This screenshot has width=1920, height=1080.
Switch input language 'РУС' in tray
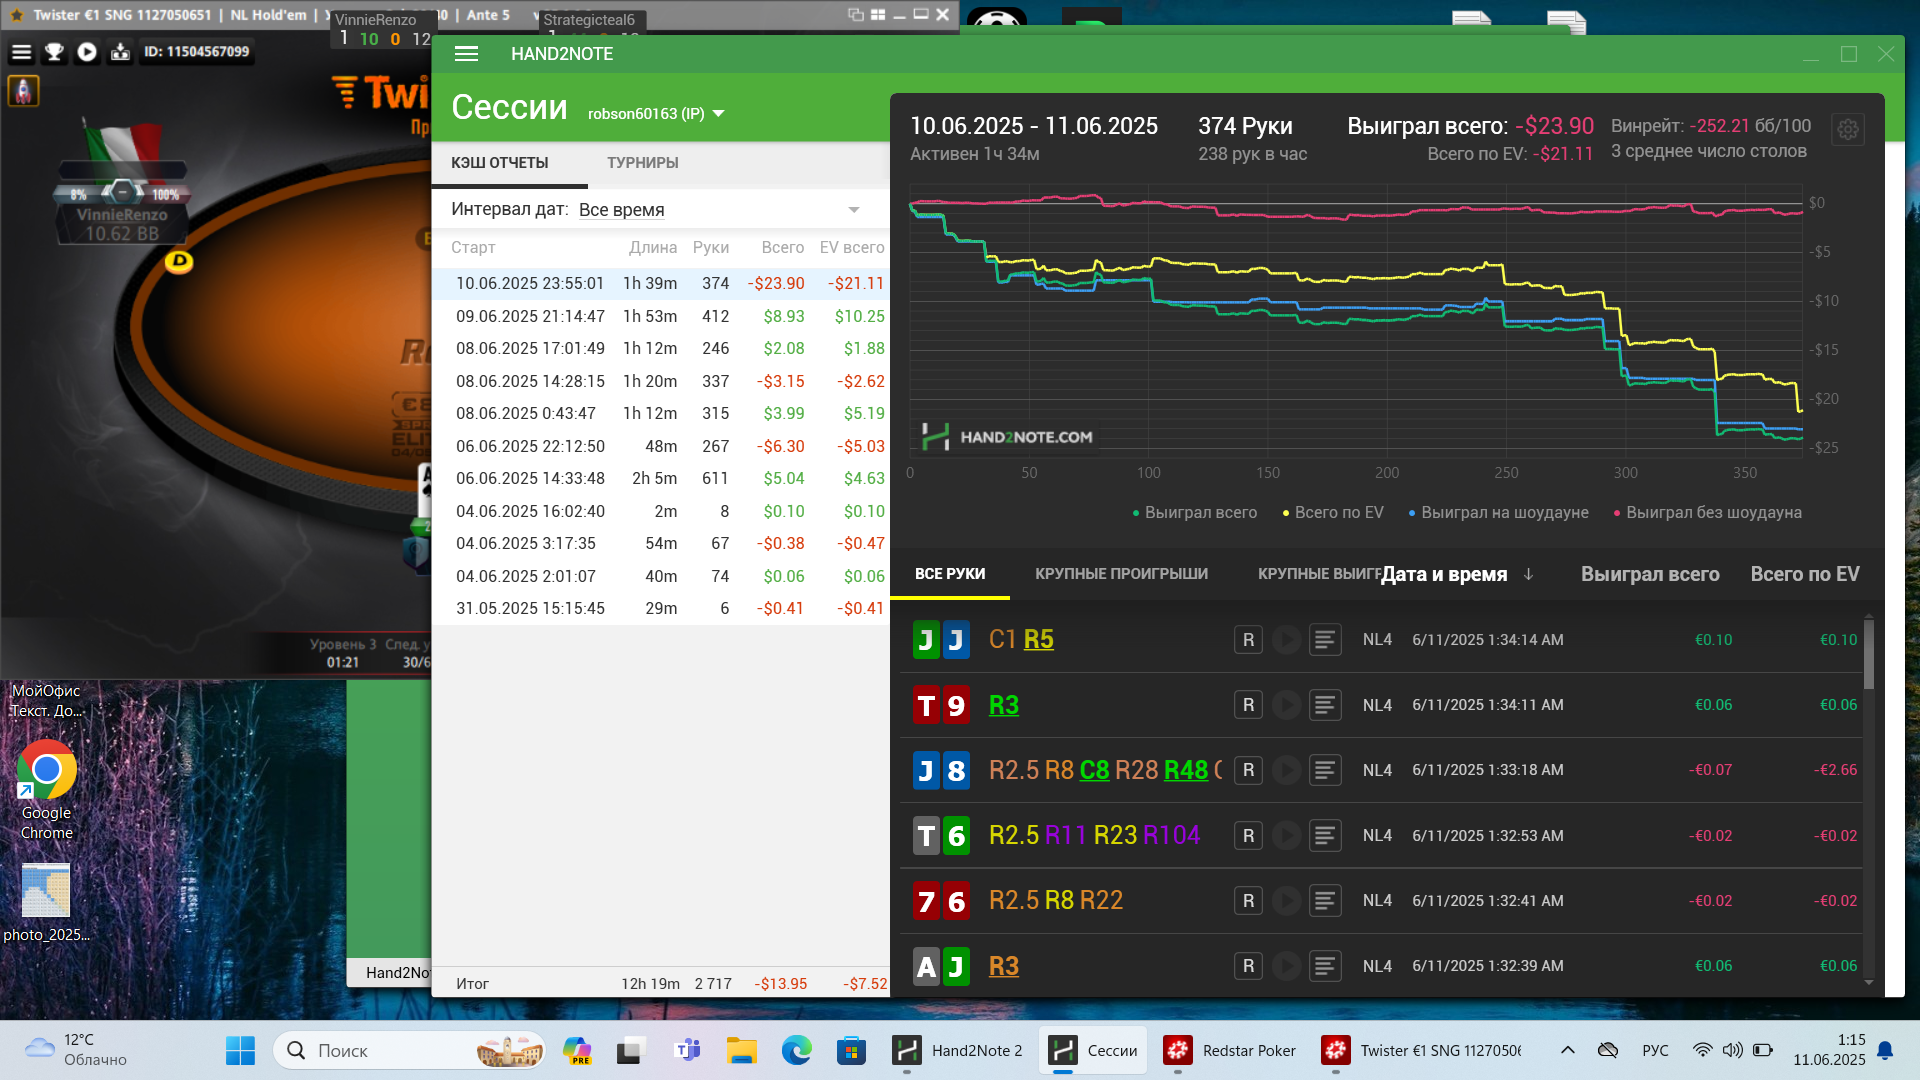tap(1655, 1050)
